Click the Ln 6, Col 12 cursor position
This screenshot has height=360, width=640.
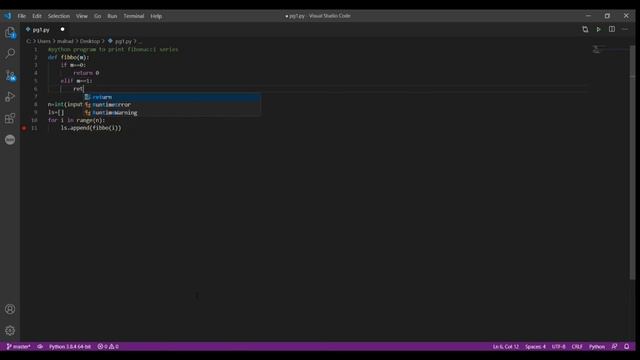pyautogui.click(x=505, y=347)
